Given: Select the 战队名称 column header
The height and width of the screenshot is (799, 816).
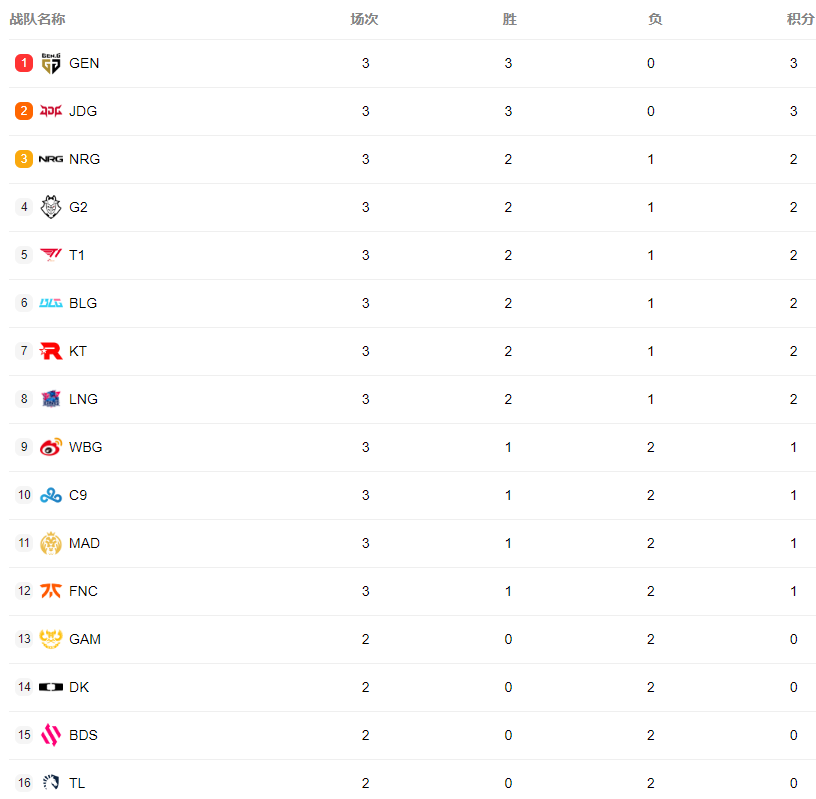Looking at the screenshot, I should pos(37,19).
